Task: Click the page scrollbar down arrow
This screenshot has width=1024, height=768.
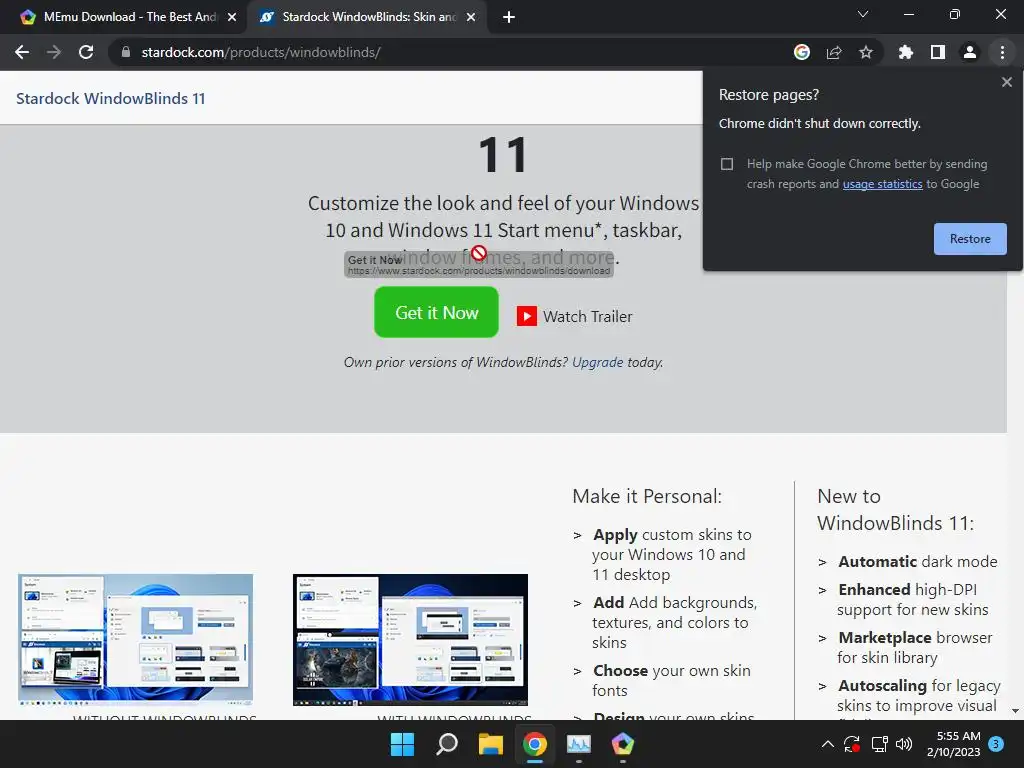Action: click(x=1015, y=711)
